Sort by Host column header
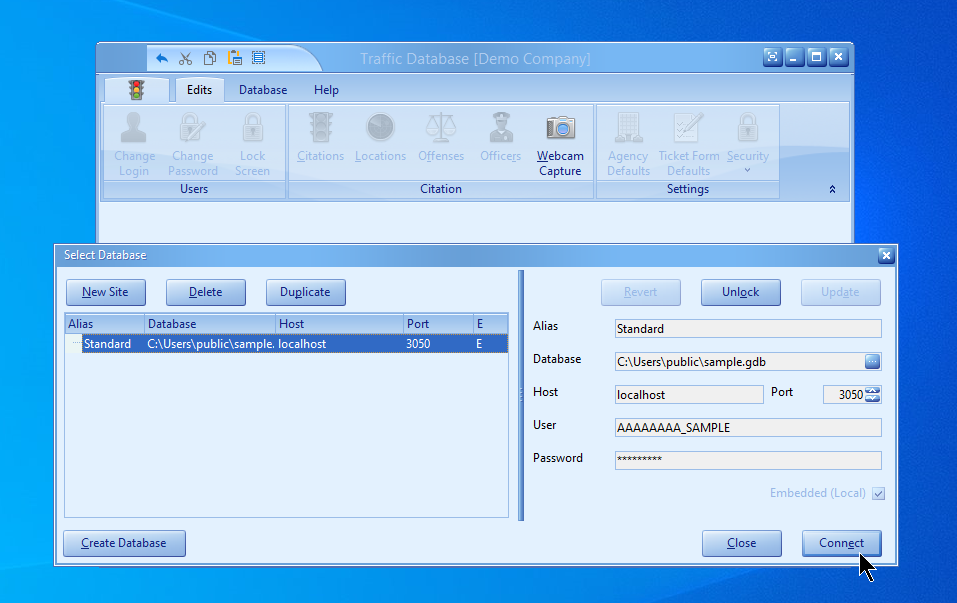The image size is (957, 603). tap(339, 324)
